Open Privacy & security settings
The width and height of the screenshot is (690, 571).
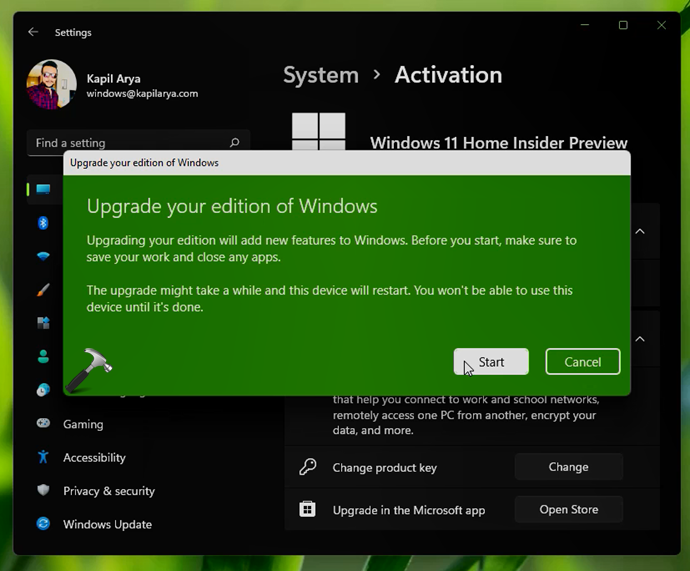point(108,491)
